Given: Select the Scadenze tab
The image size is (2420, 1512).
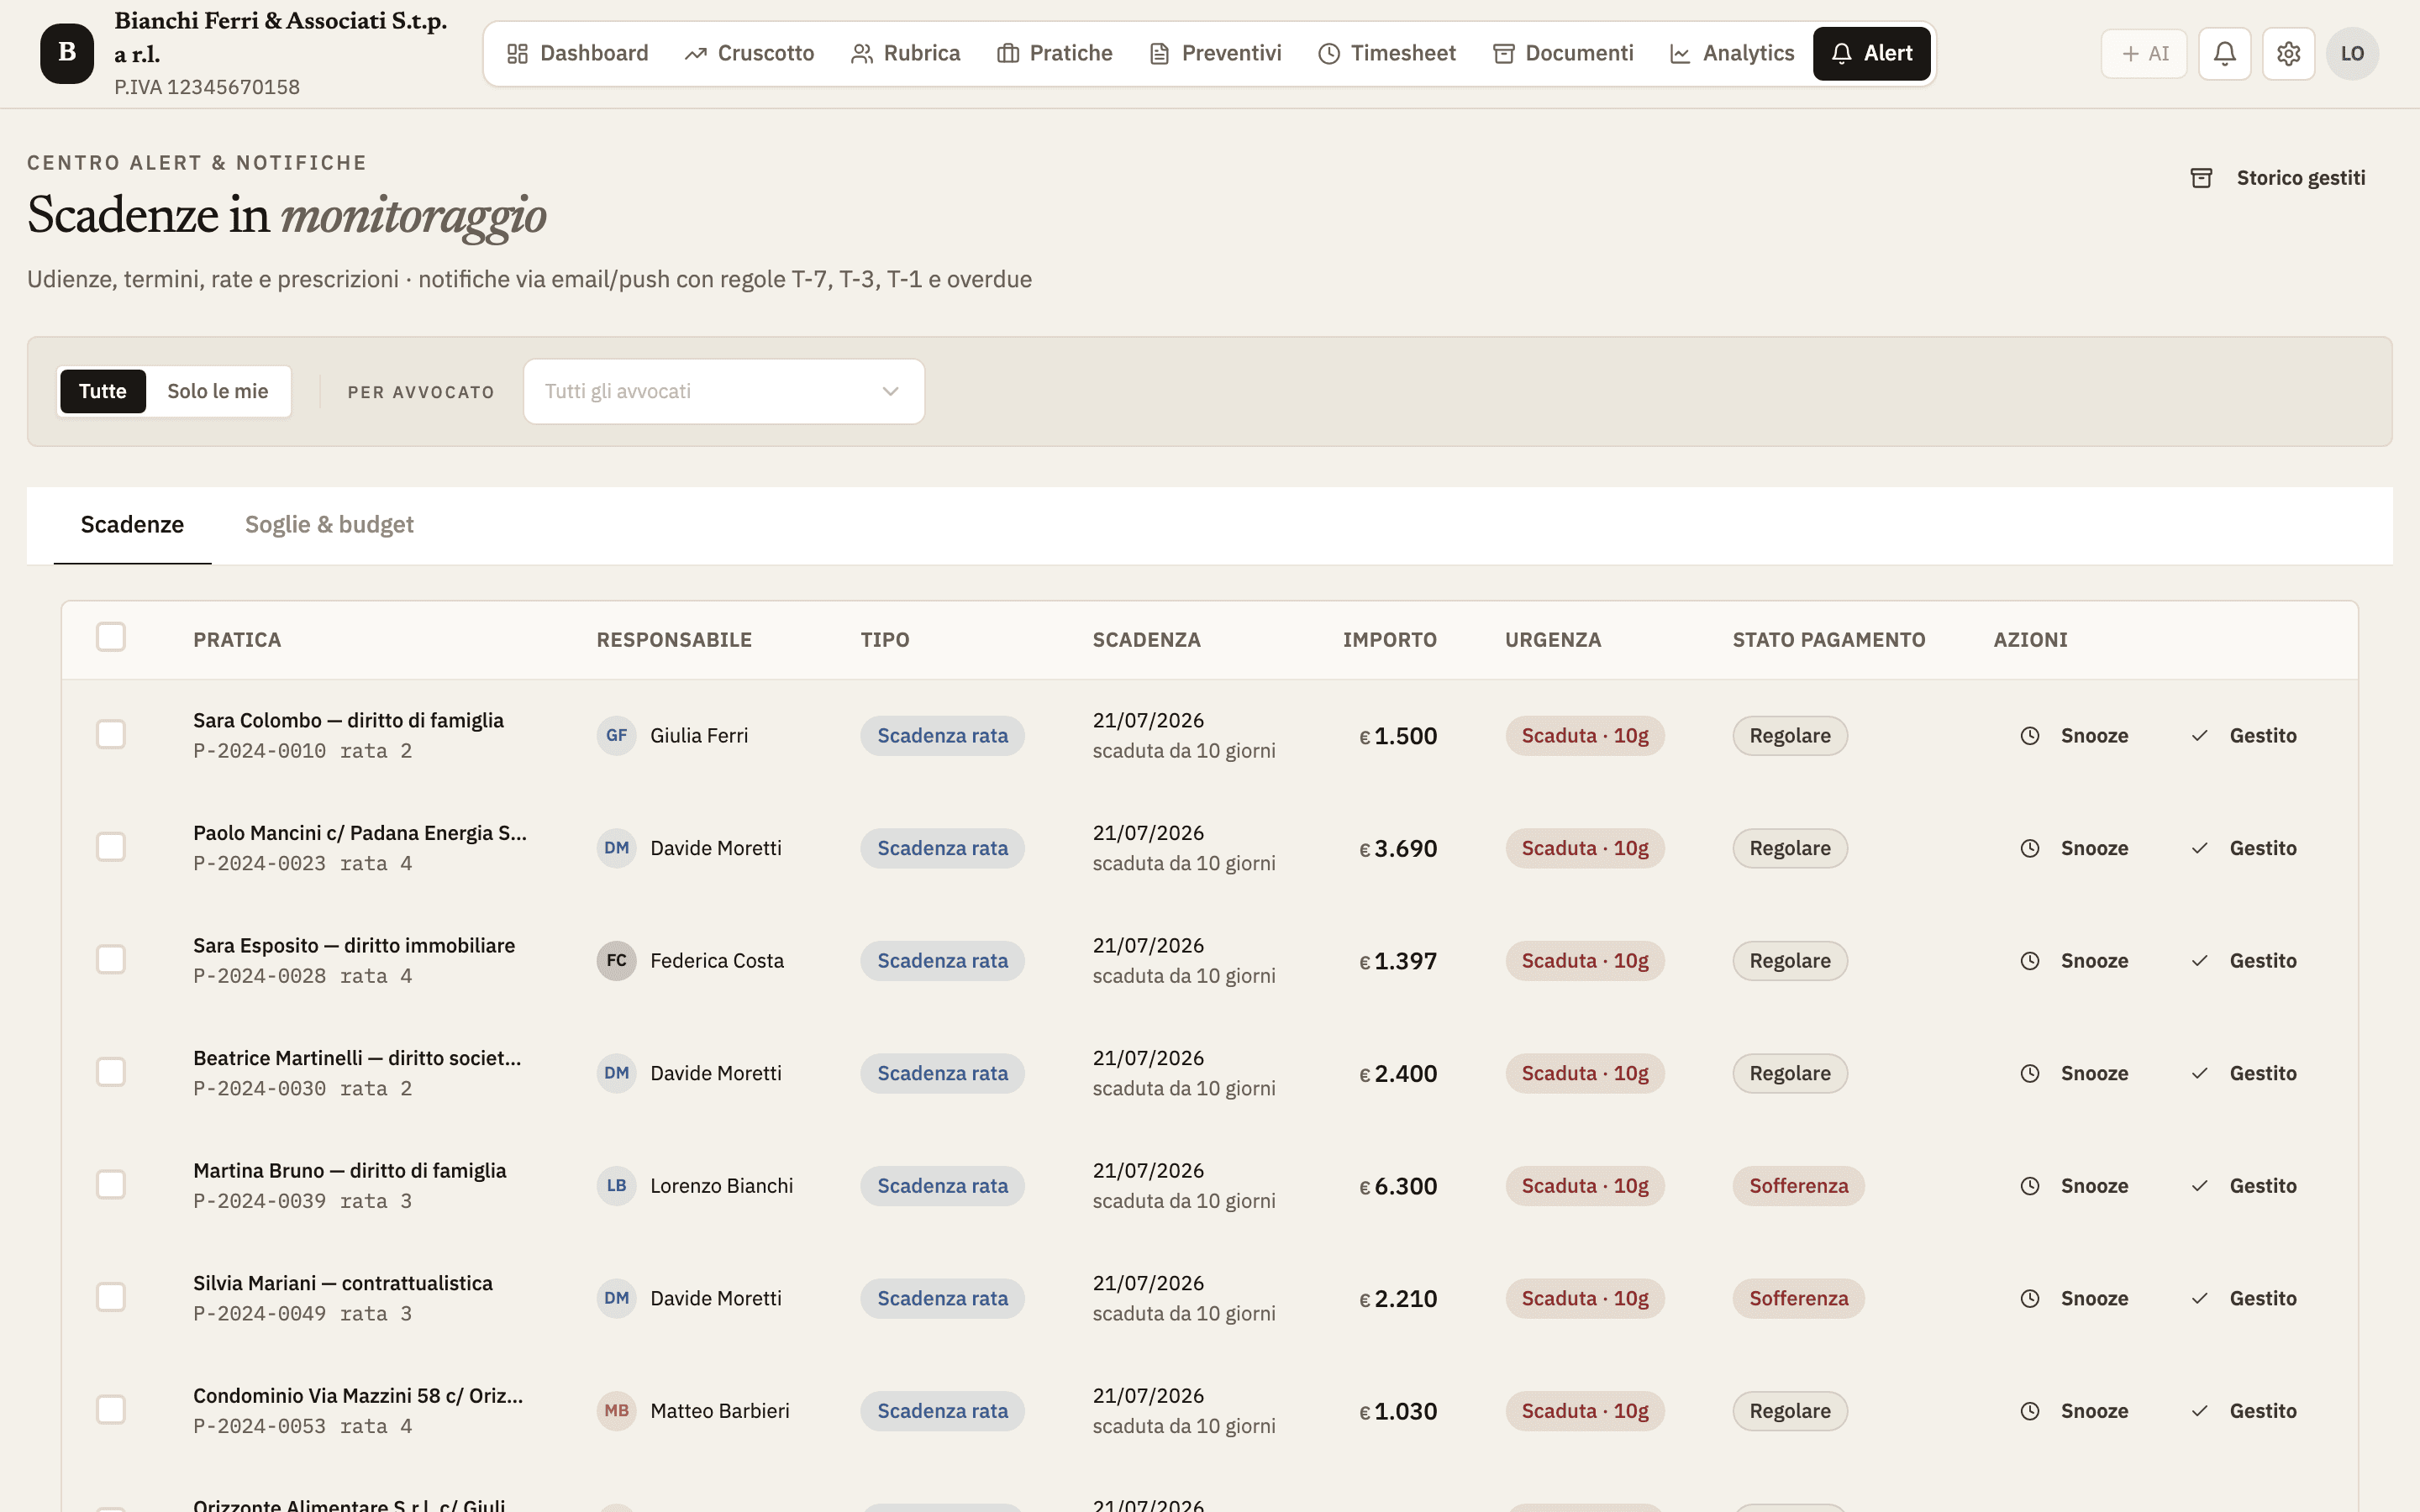Looking at the screenshot, I should (132, 525).
